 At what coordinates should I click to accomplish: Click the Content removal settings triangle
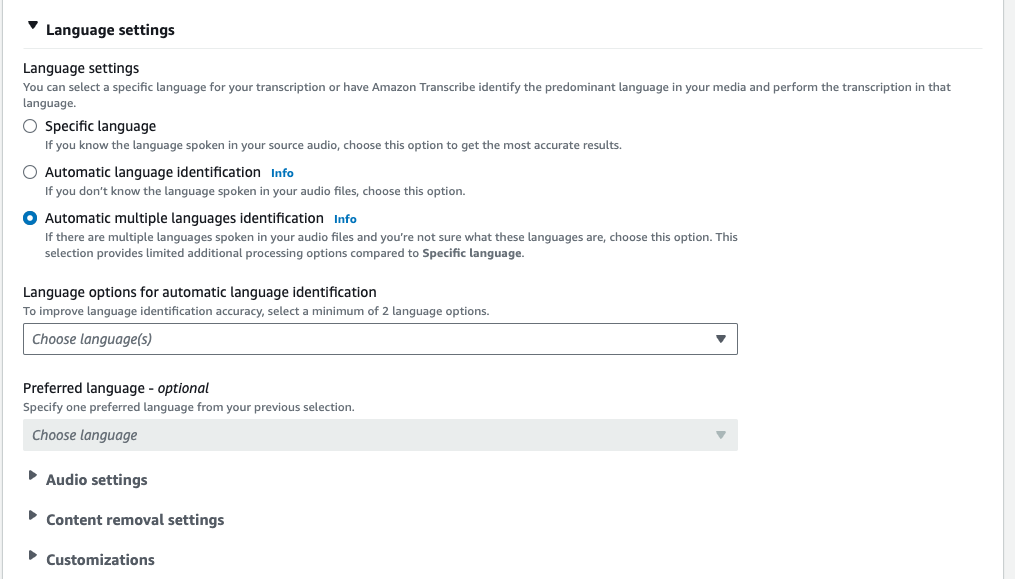(33, 519)
